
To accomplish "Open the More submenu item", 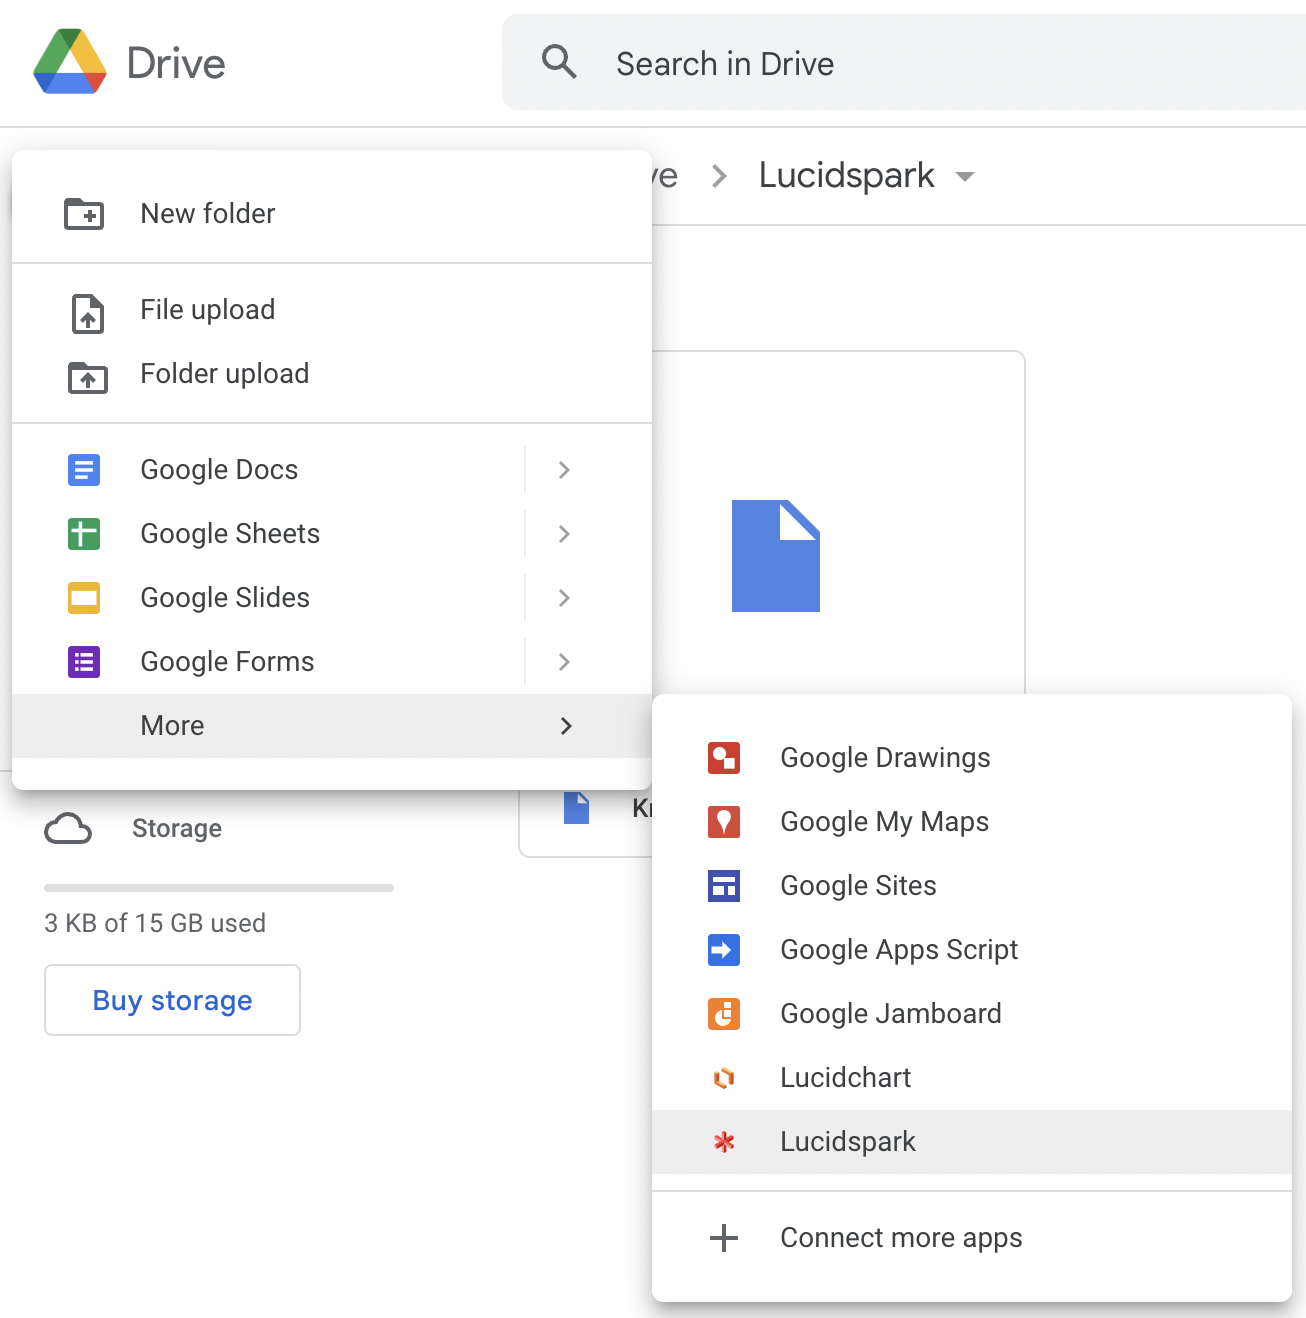I will [332, 726].
